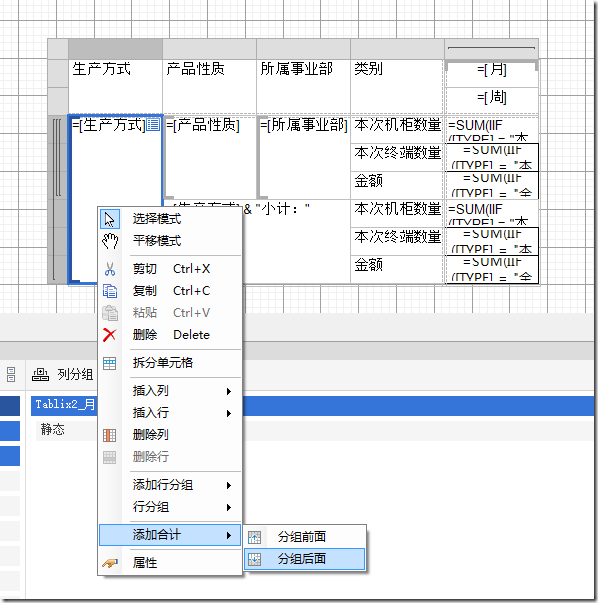
Task: Click the column handle above 生产方式
Action: click(115, 49)
